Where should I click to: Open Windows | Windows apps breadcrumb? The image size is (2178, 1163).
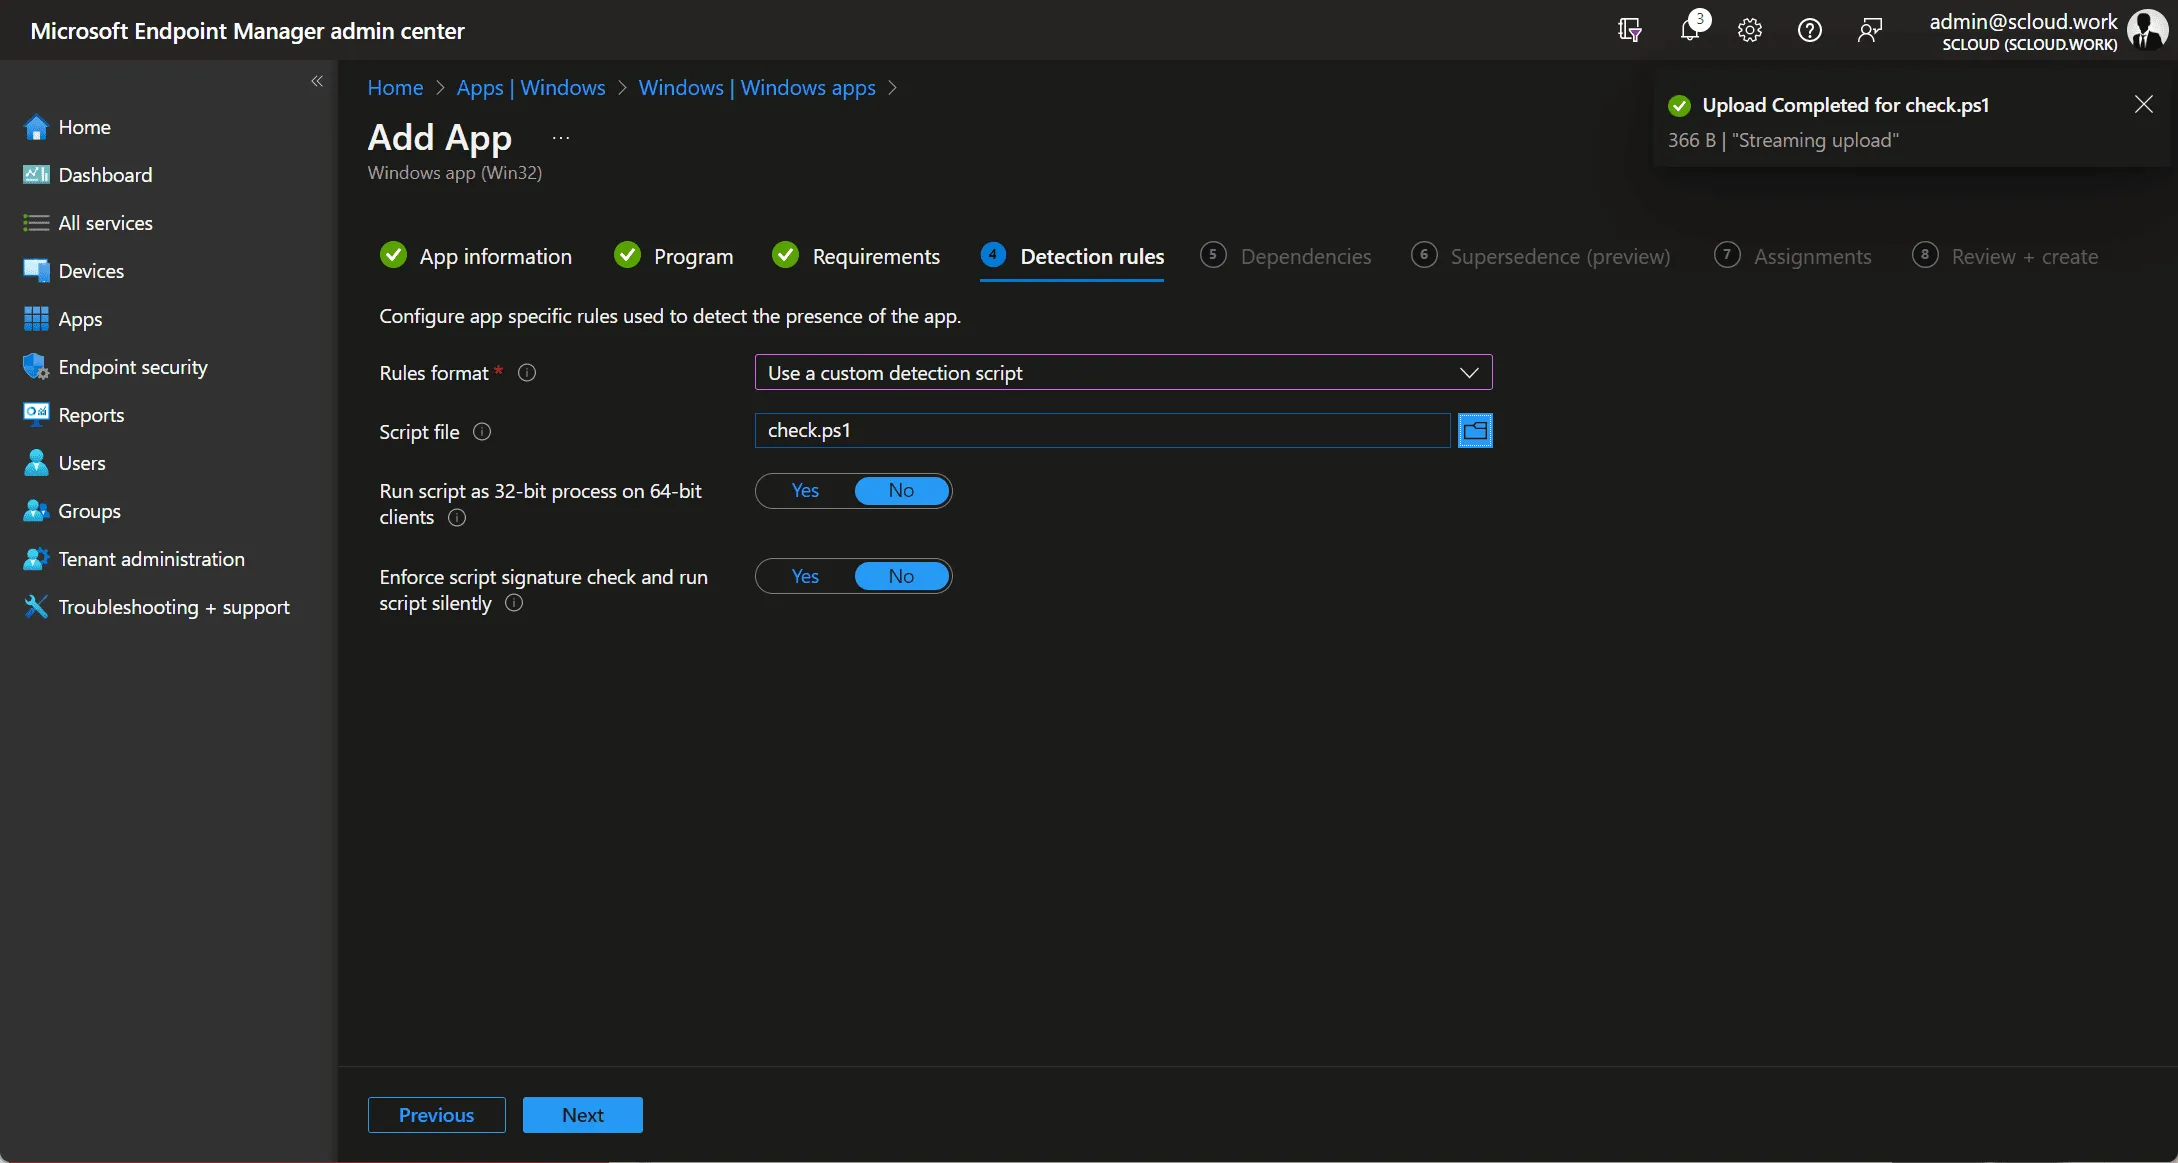coord(757,88)
